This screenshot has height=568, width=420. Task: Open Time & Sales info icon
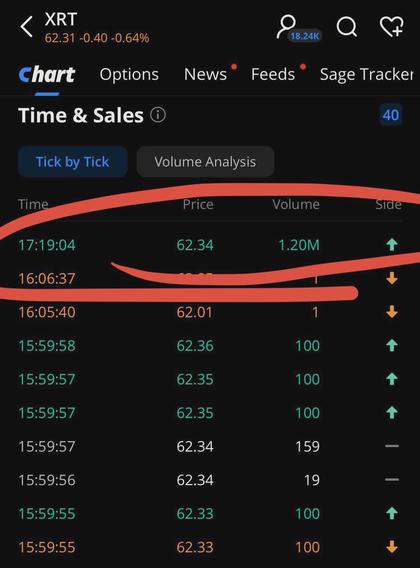coord(158,115)
